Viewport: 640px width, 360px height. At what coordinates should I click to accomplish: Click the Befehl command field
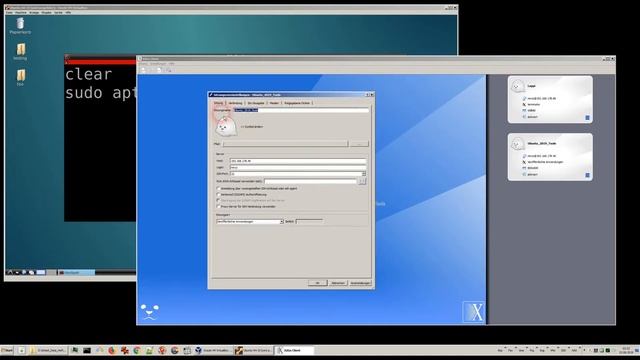point(309,221)
